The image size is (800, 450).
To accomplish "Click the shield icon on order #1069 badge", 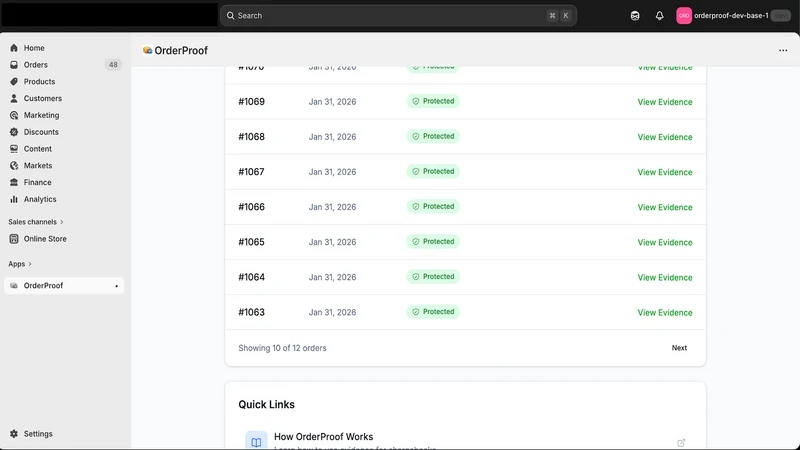I will (x=416, y=102).
